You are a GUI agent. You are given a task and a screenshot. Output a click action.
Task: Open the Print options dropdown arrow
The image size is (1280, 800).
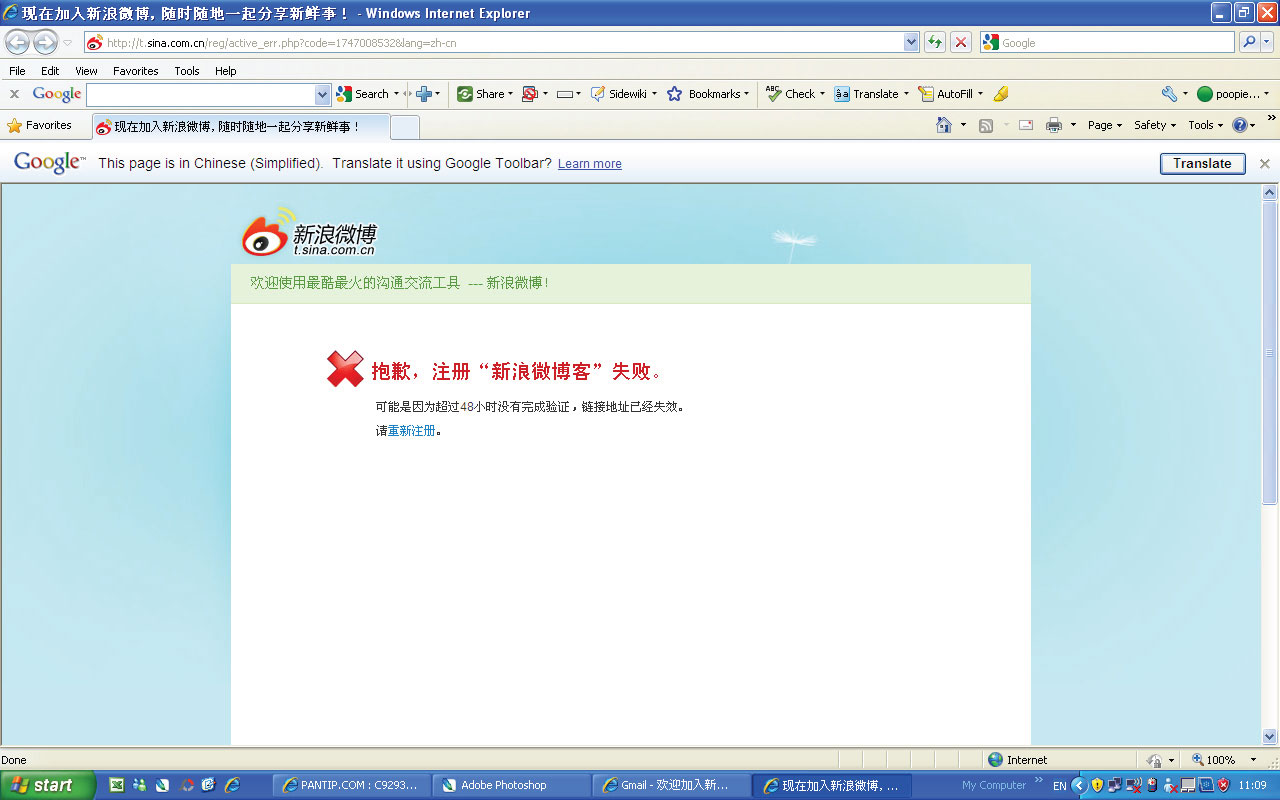pyautogui.click(x=1073, y=125)
